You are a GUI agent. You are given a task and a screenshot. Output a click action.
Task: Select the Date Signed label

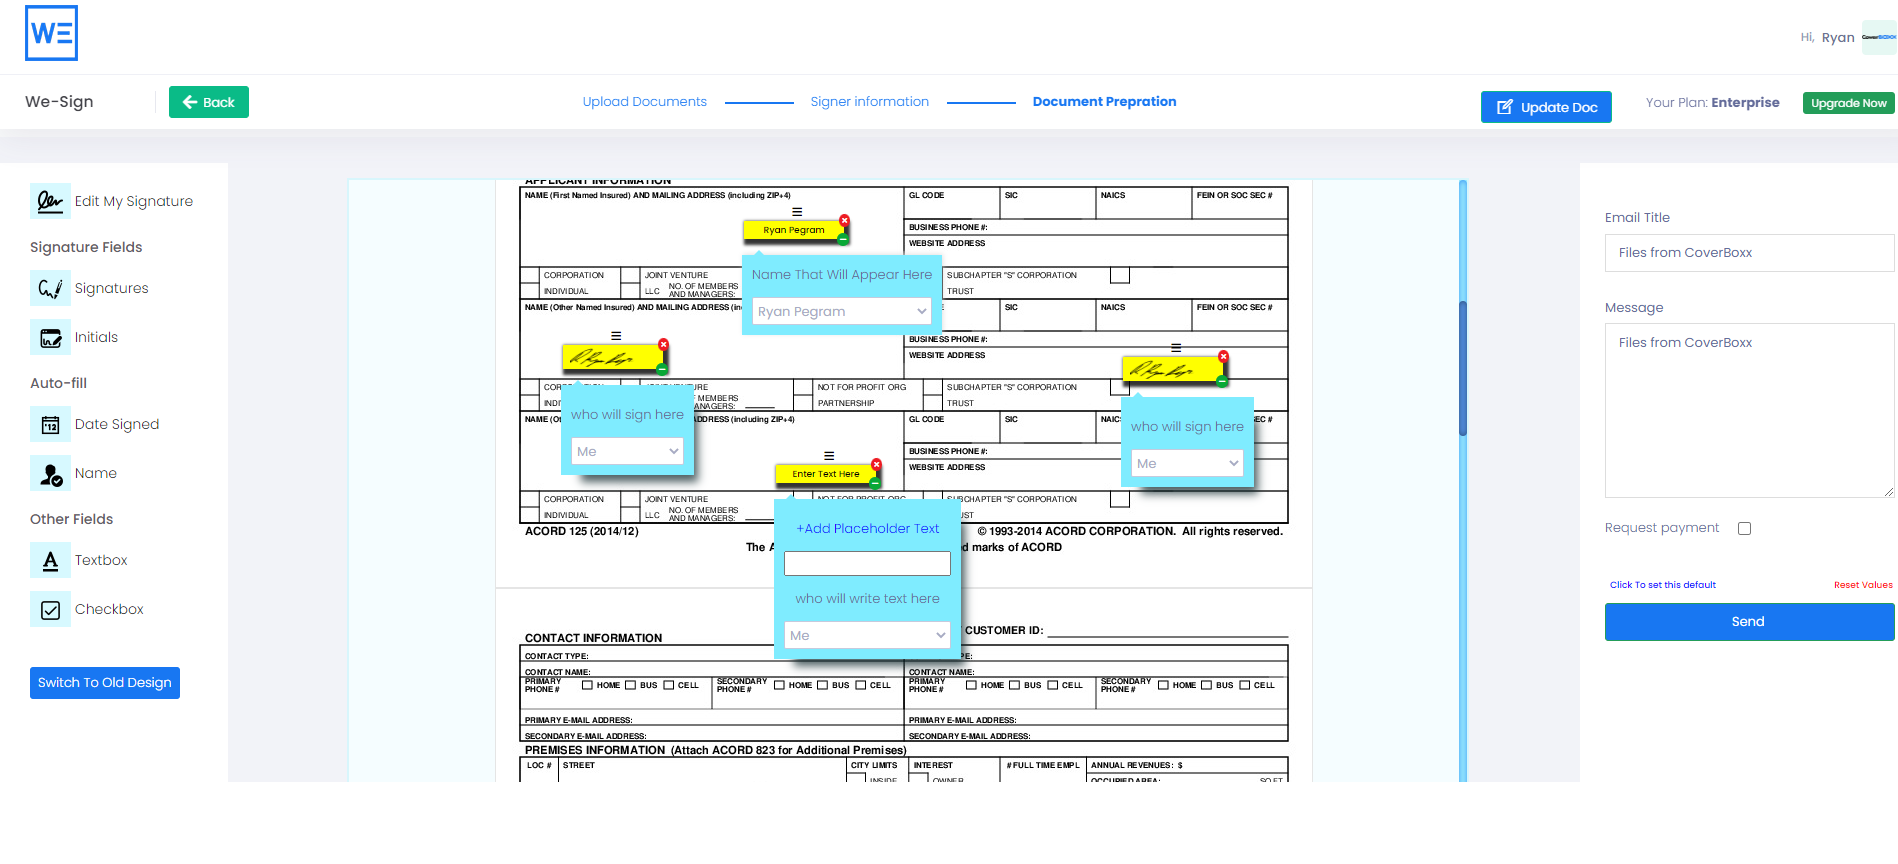117,424
